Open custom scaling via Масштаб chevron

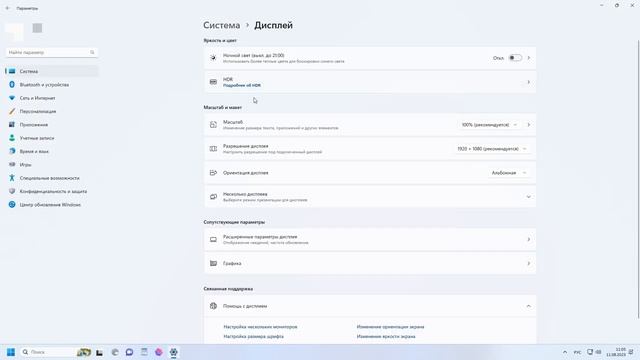(529, 124)
